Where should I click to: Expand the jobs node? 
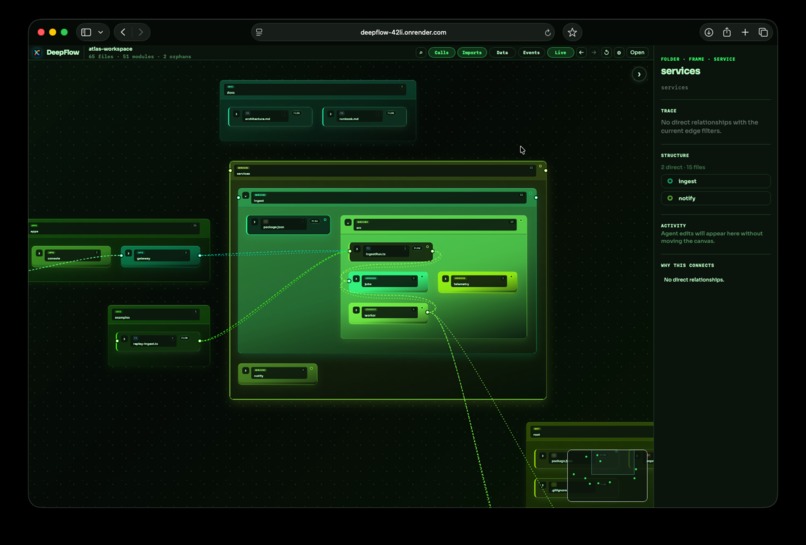click(356, 279)
